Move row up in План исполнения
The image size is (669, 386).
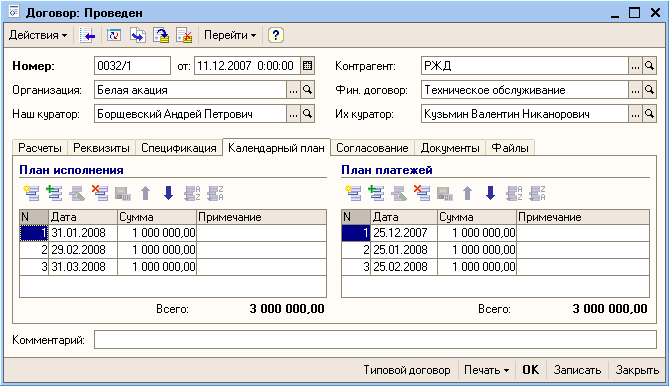[x=145, y=193]
